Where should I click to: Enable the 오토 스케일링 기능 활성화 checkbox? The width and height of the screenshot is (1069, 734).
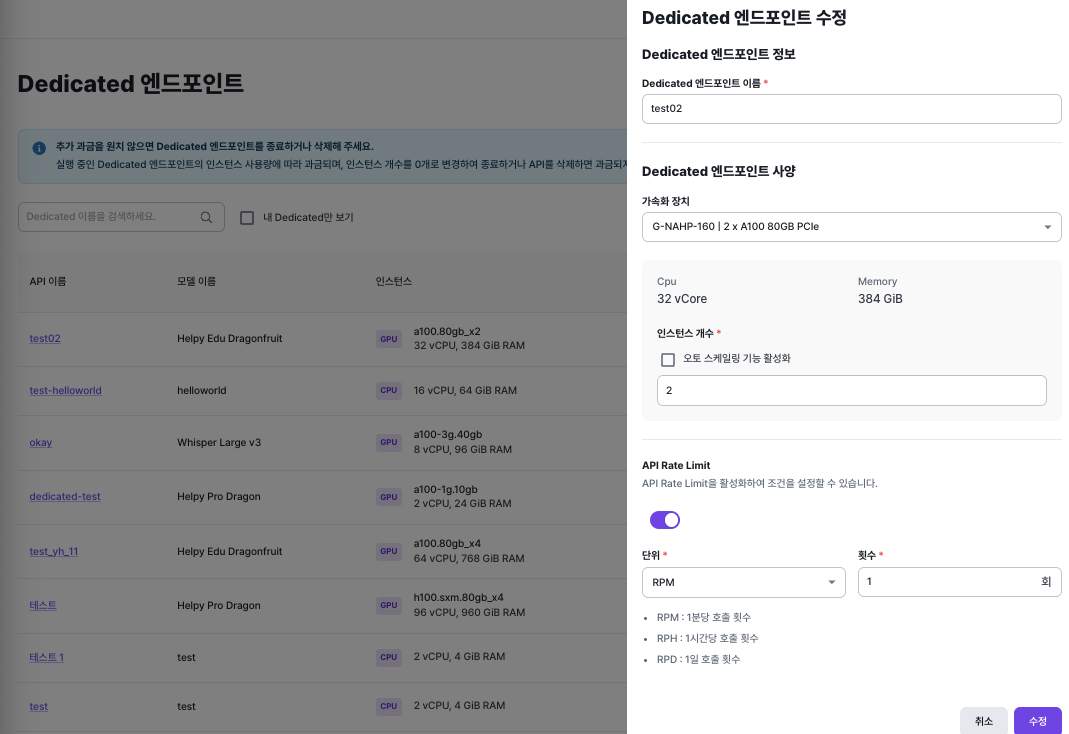click(668, 360)
